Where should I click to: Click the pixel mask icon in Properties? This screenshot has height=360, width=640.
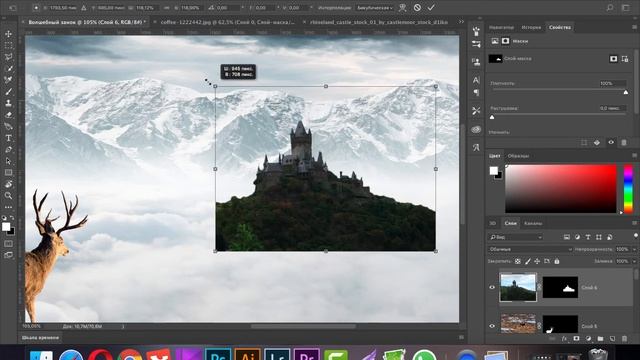[x=613, y=59]
